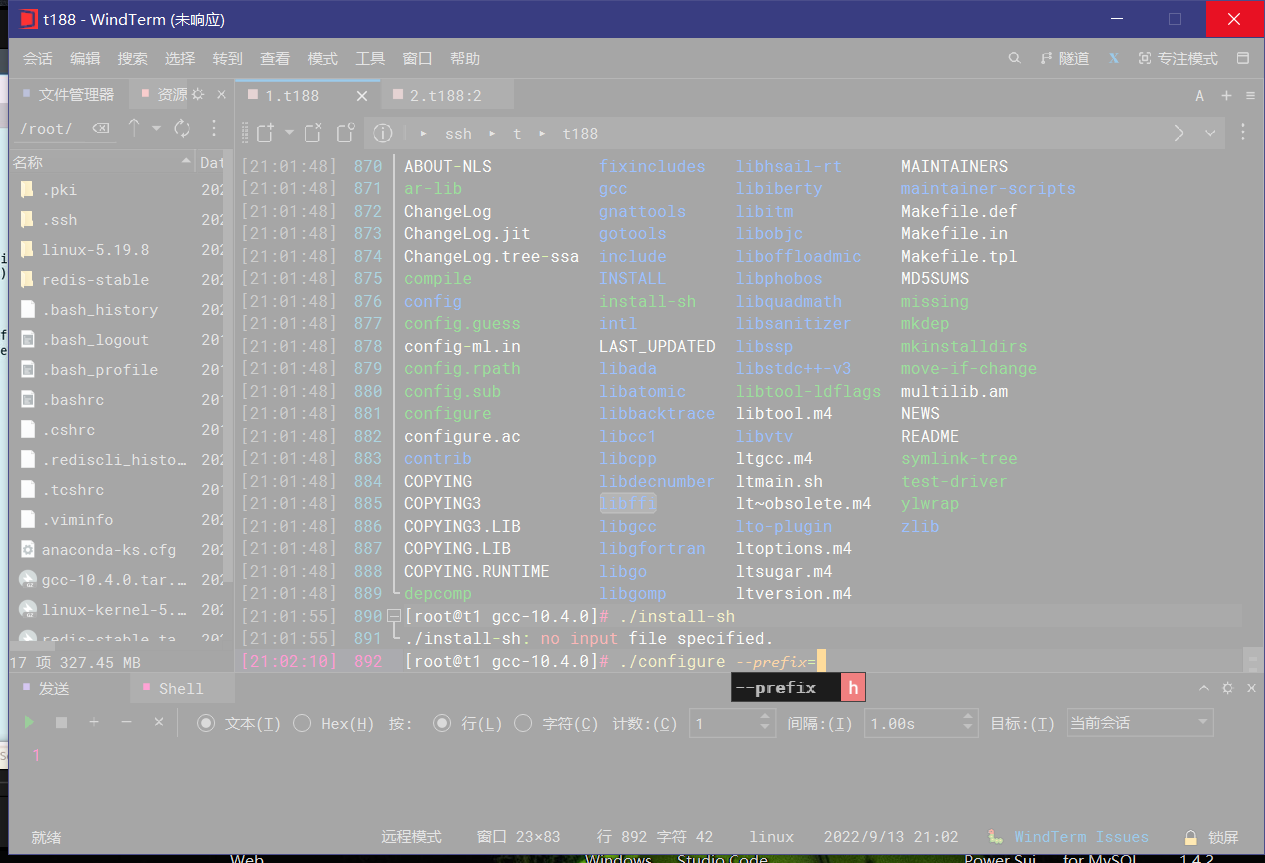Click the new session icon in the terminal toolbar

pyautogui.click(x=265, y=132)
